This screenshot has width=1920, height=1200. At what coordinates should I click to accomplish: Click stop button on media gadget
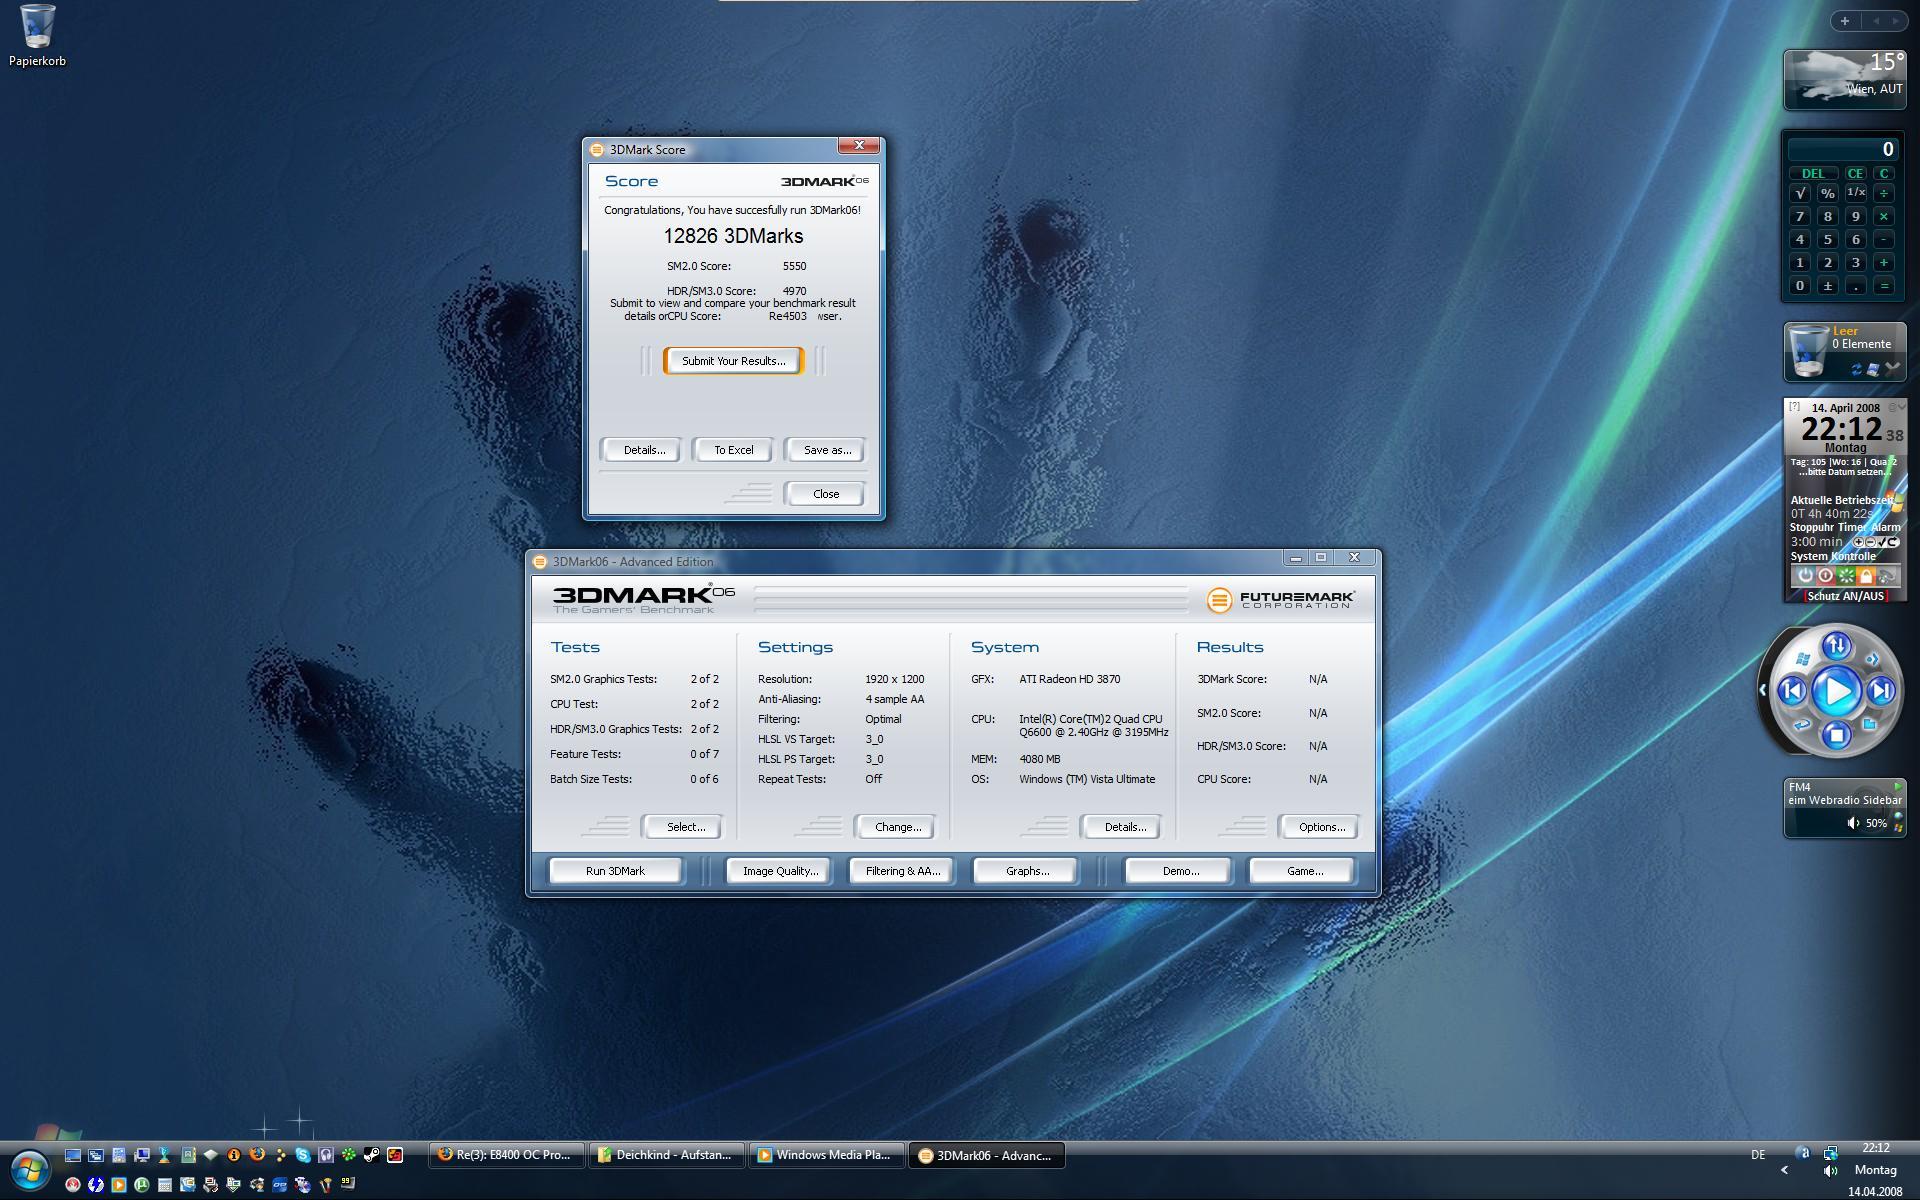pos(1836,735)
